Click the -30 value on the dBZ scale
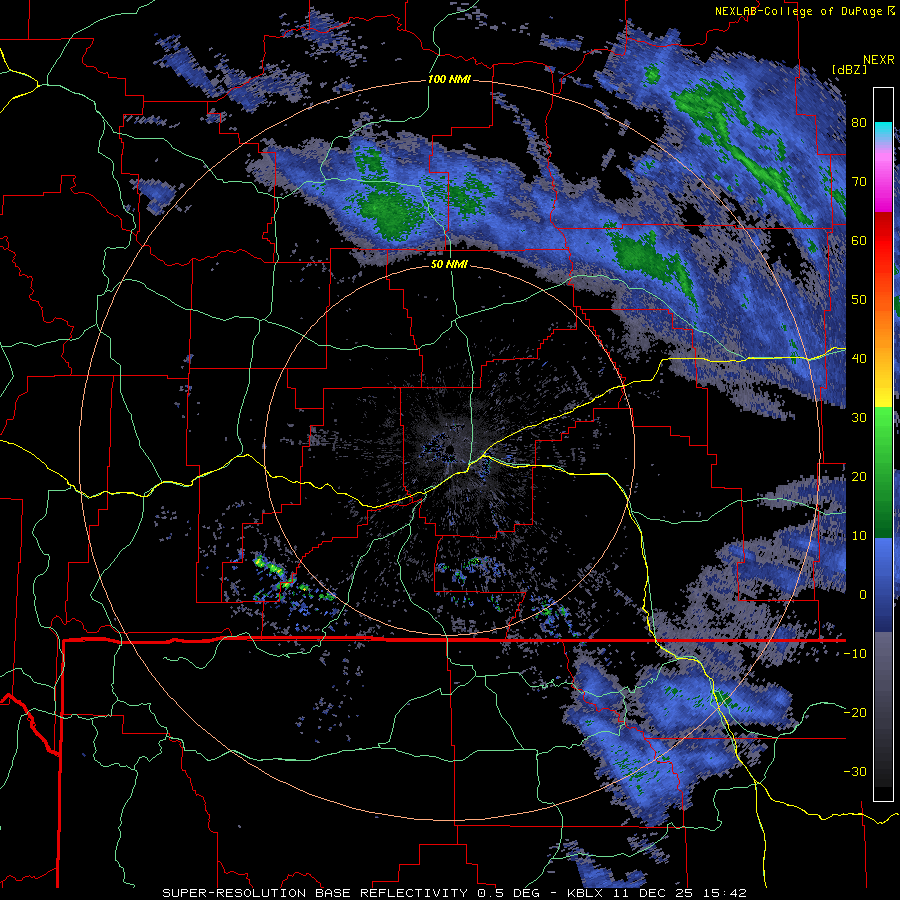900x900 pixels. point(855,772)
